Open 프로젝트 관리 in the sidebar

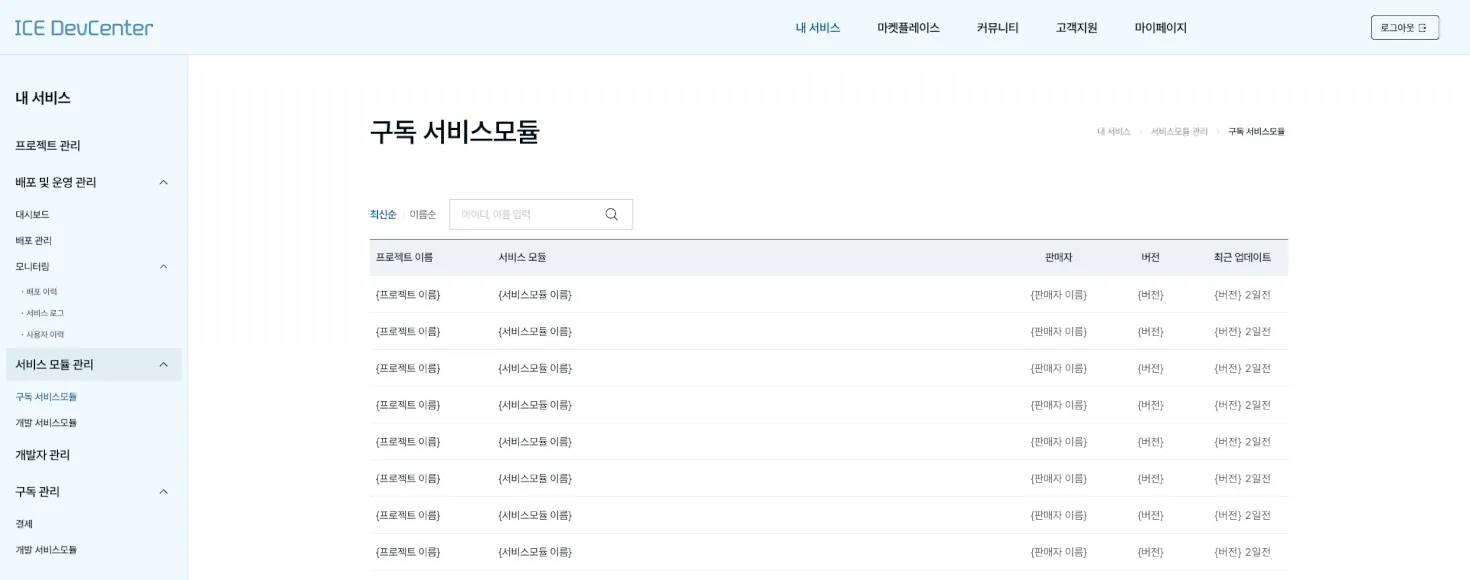click(x=47, y=145)
